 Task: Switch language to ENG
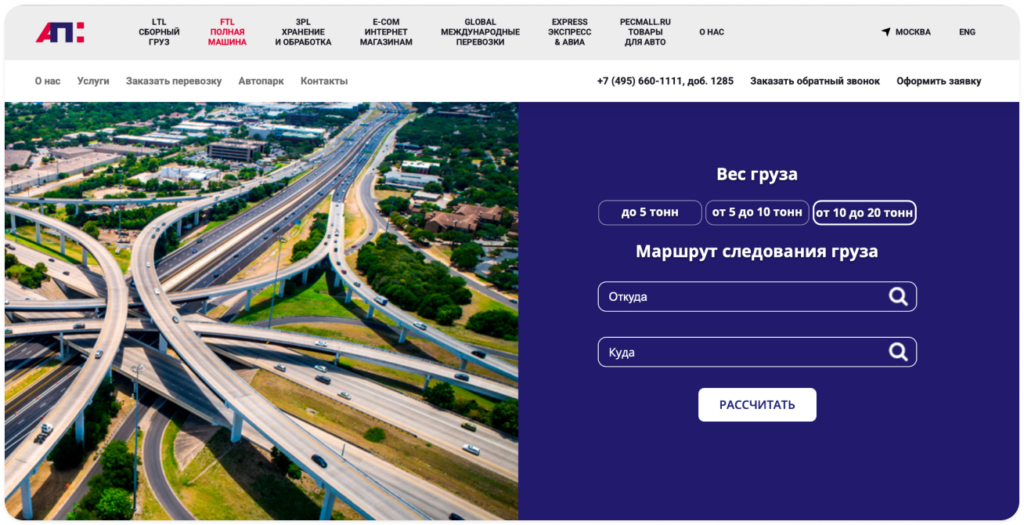[x=967, y=32]
